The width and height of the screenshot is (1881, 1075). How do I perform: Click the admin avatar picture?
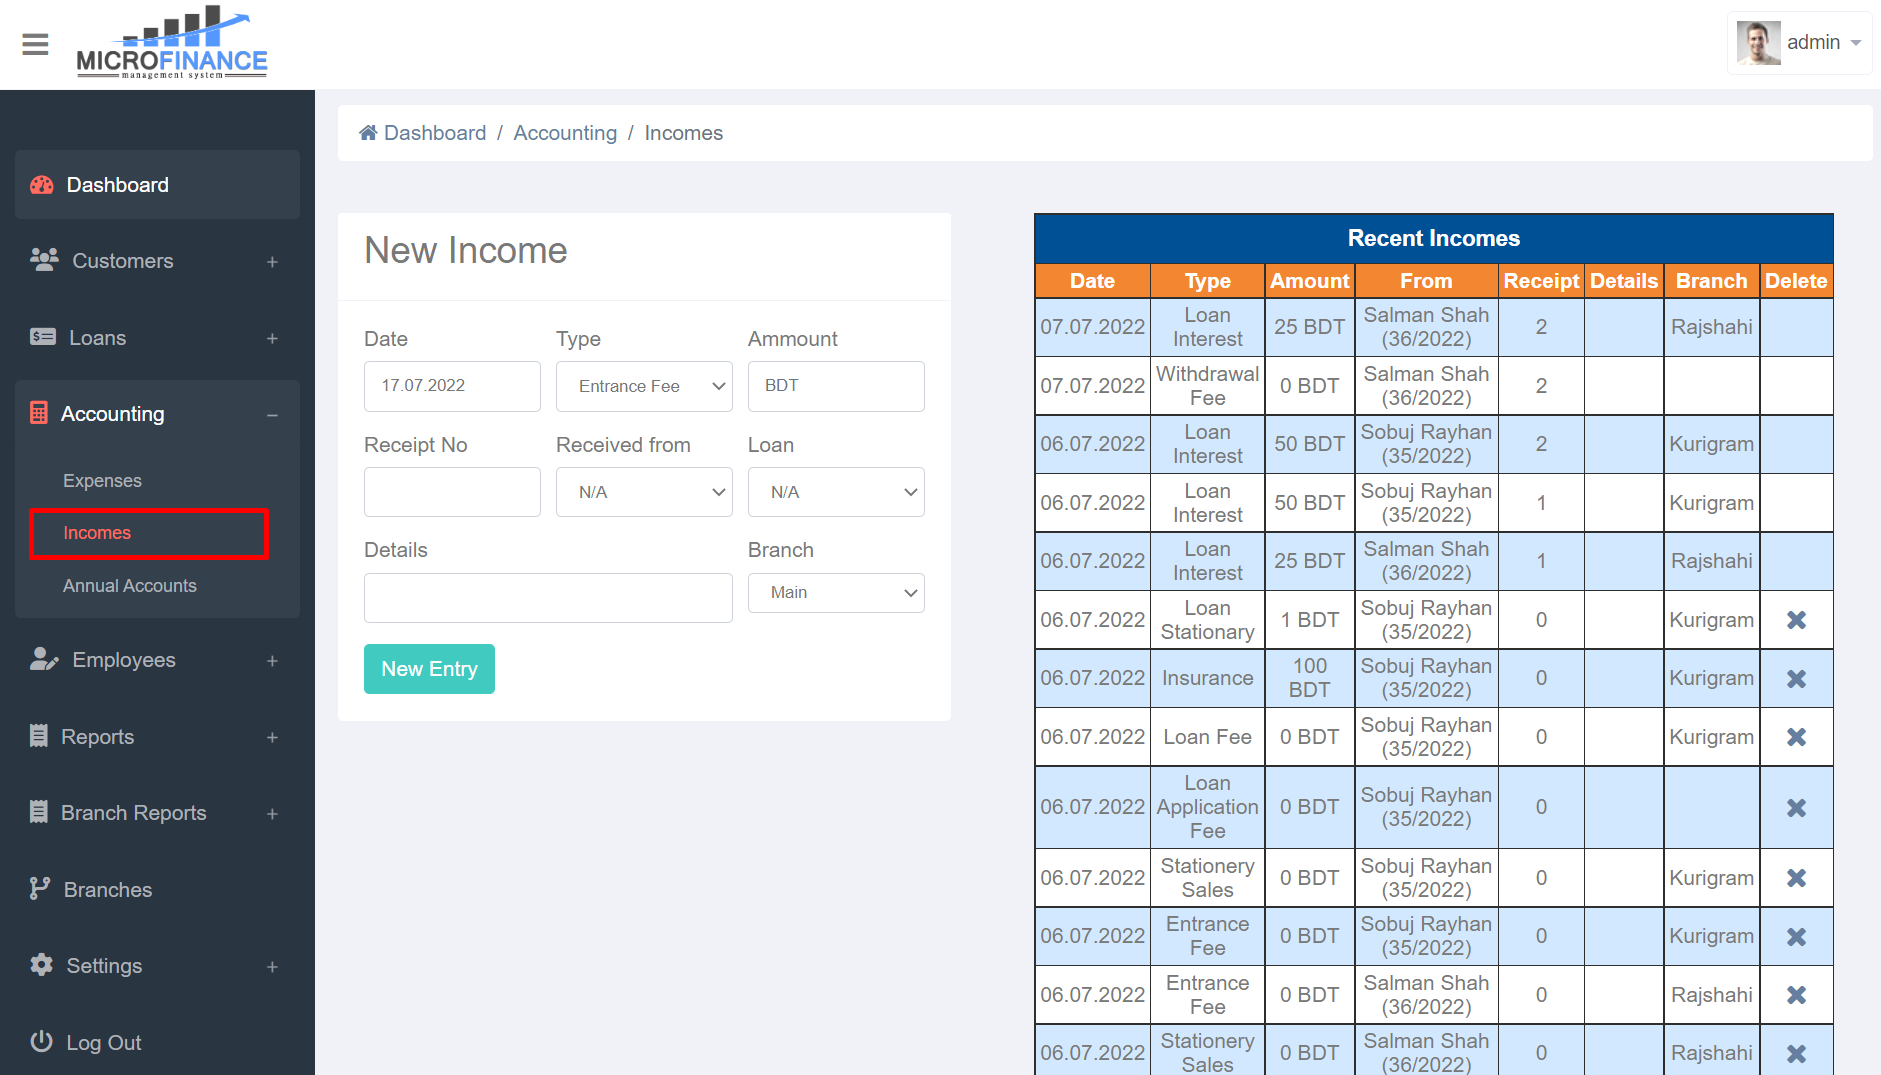1758,43
